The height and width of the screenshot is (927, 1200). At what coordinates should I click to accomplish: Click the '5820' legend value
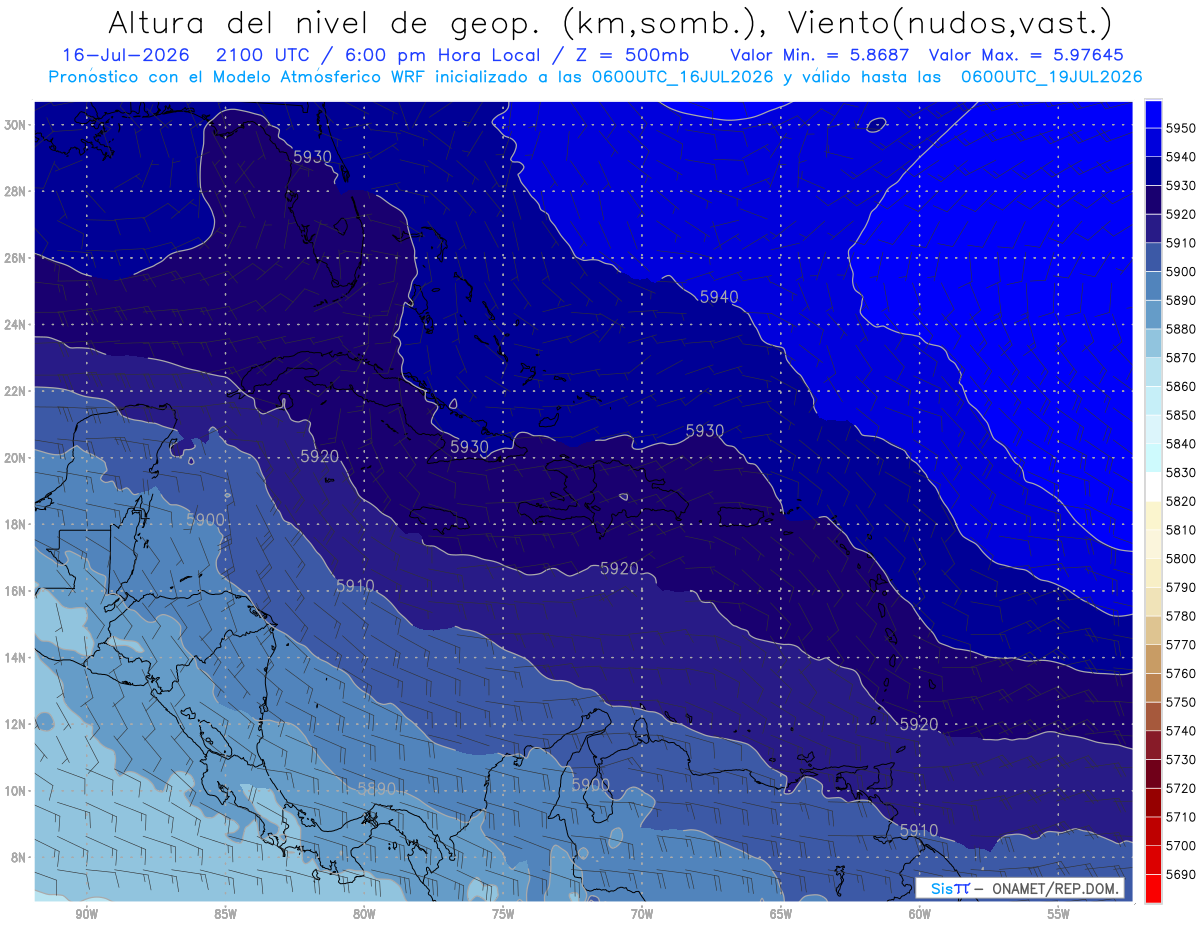pos(1181,501)
